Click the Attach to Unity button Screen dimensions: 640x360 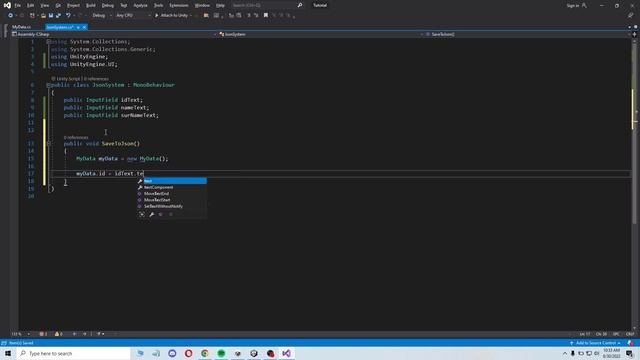click(x=171, y=15)
